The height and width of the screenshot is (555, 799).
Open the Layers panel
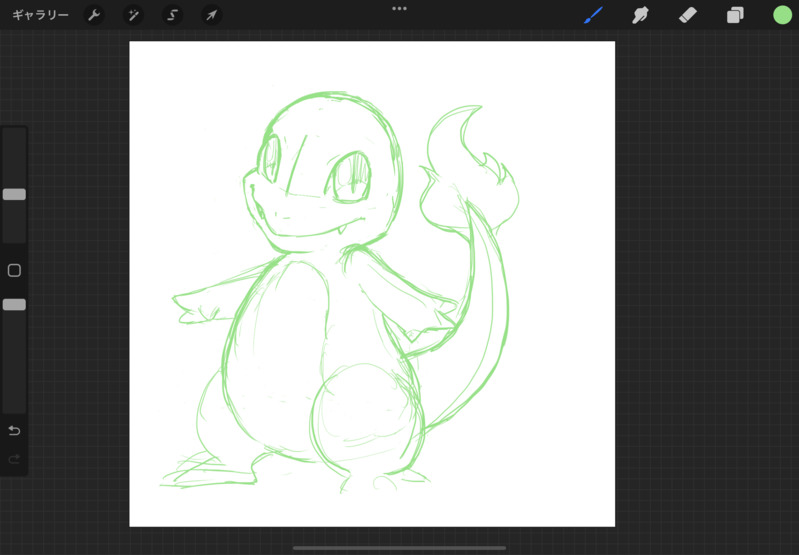(735, 15)
